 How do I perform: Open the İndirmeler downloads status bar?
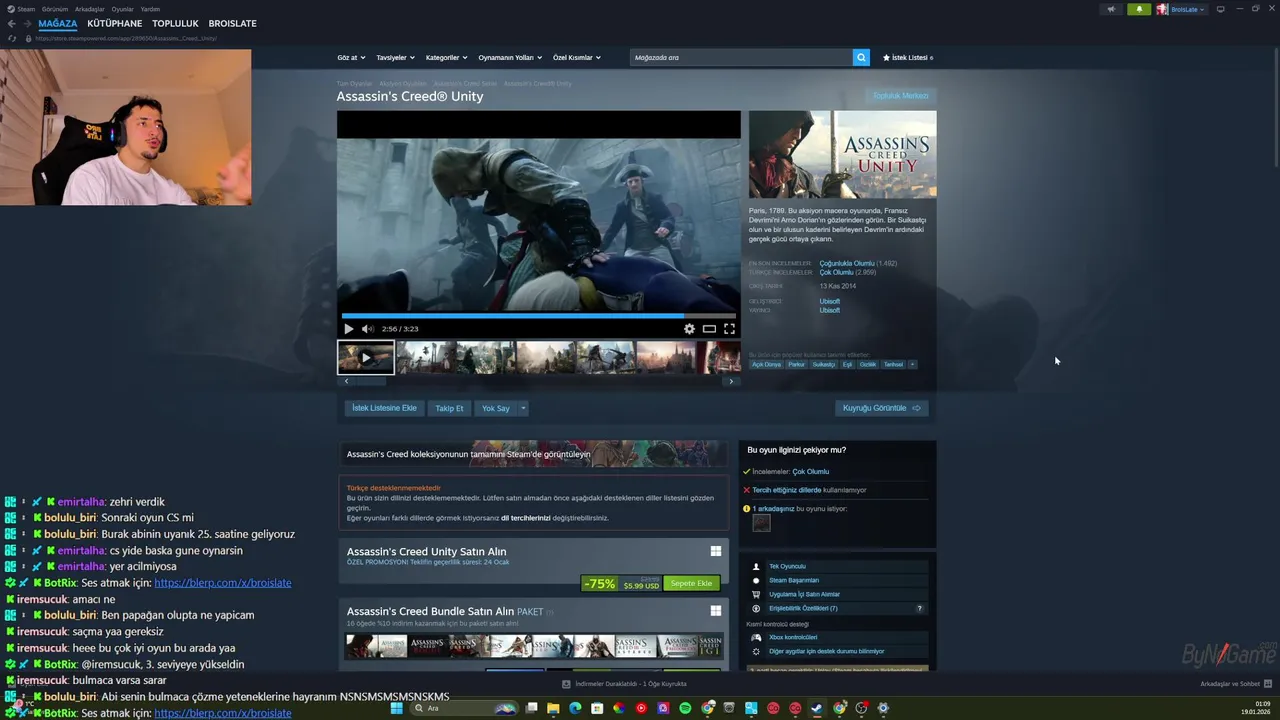click(x=624, y=684)
